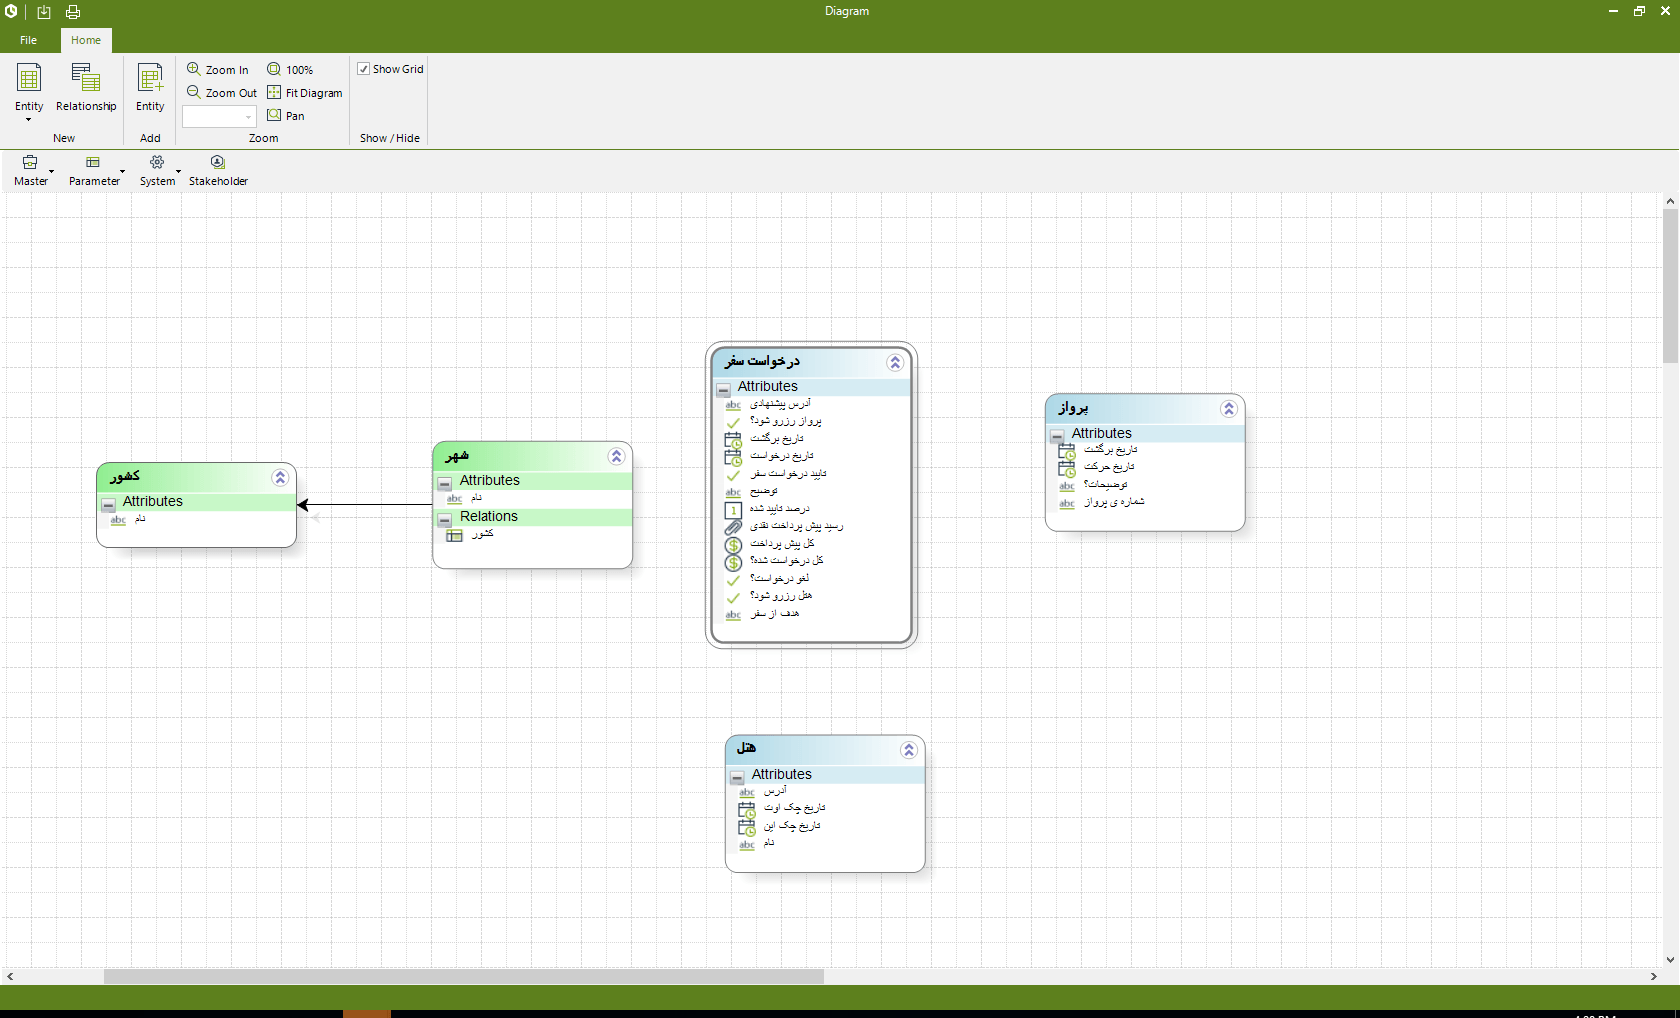Click the Parameter toolbar icon
The image size is (1680, 1018).
[93, 162]
